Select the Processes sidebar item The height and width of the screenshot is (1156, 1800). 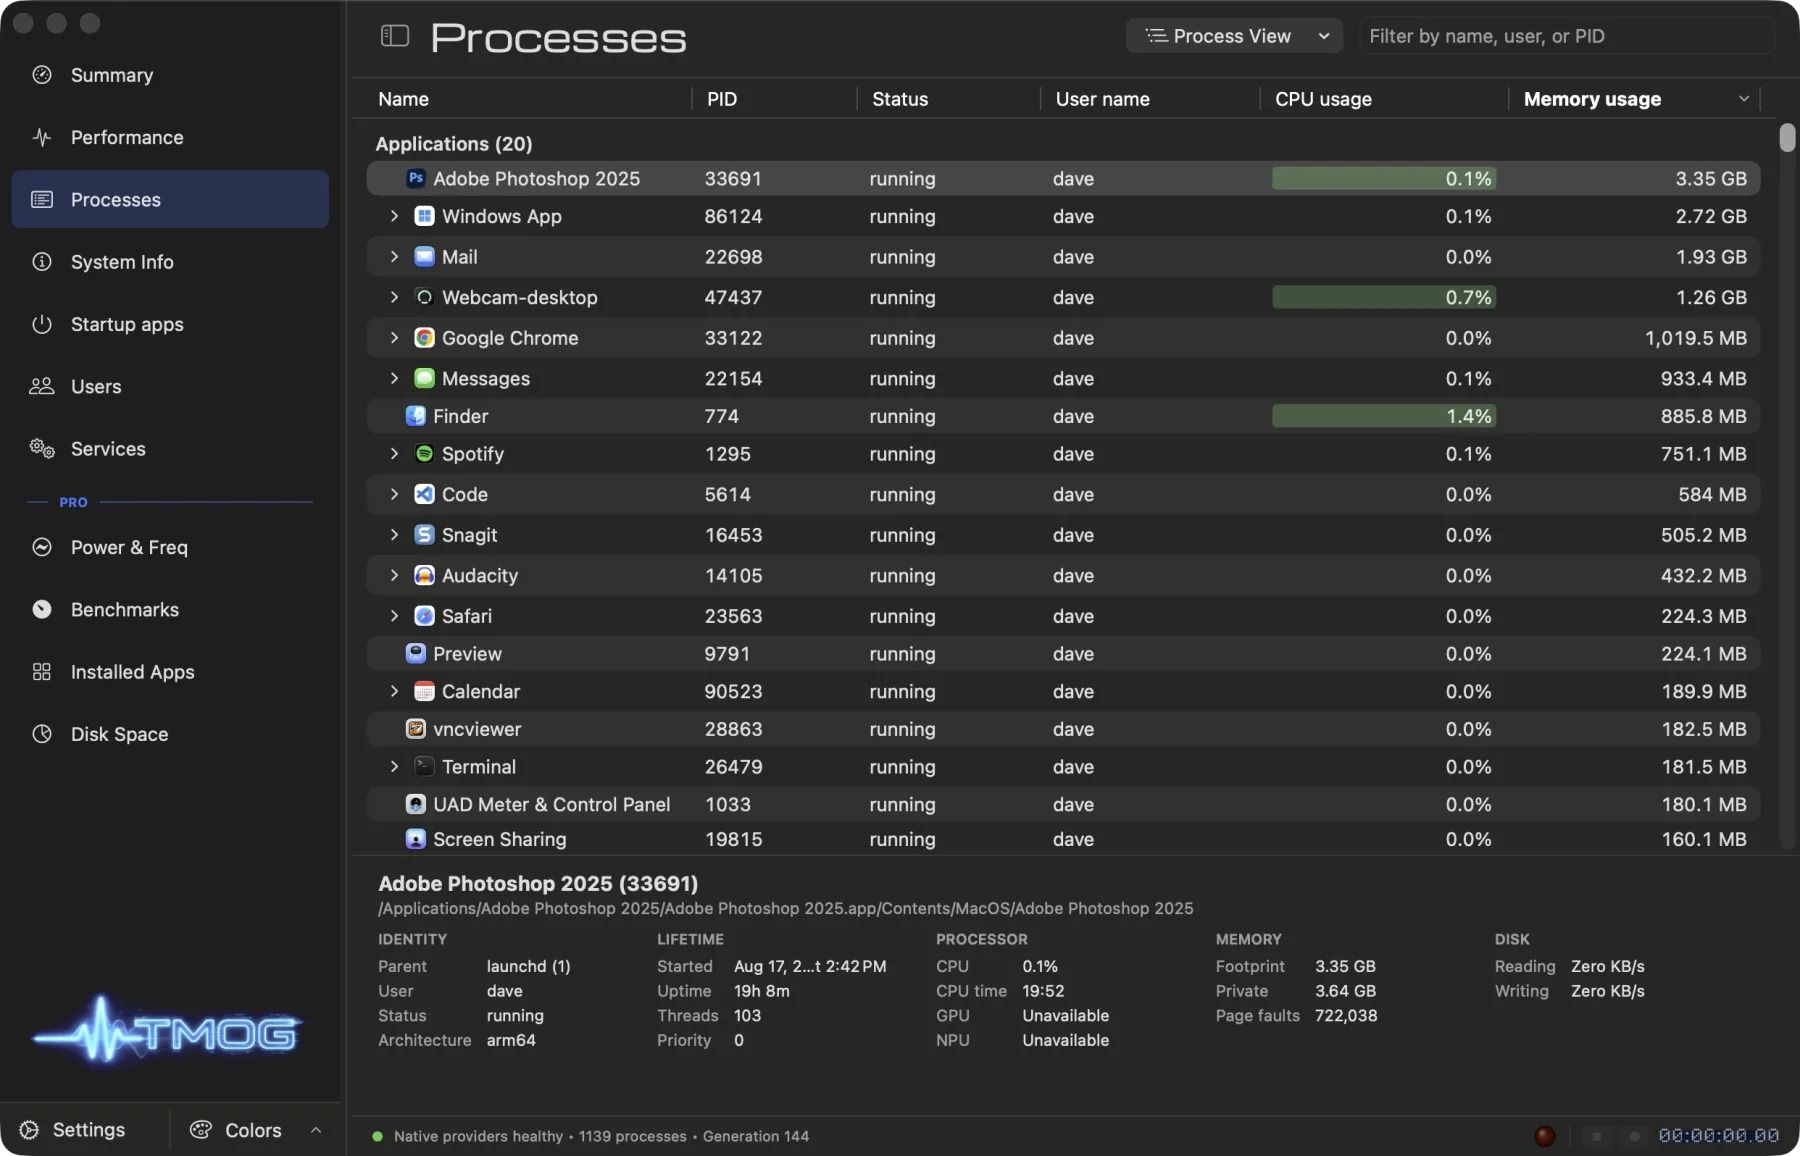(170, 199)
